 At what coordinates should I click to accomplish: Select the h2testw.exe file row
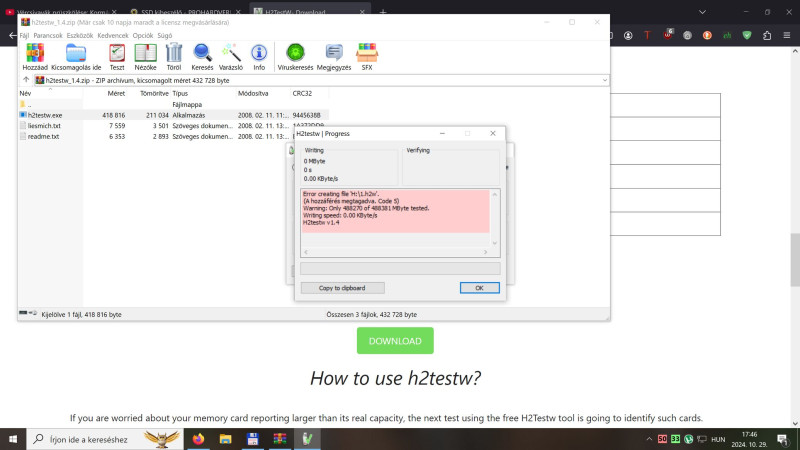173,115
